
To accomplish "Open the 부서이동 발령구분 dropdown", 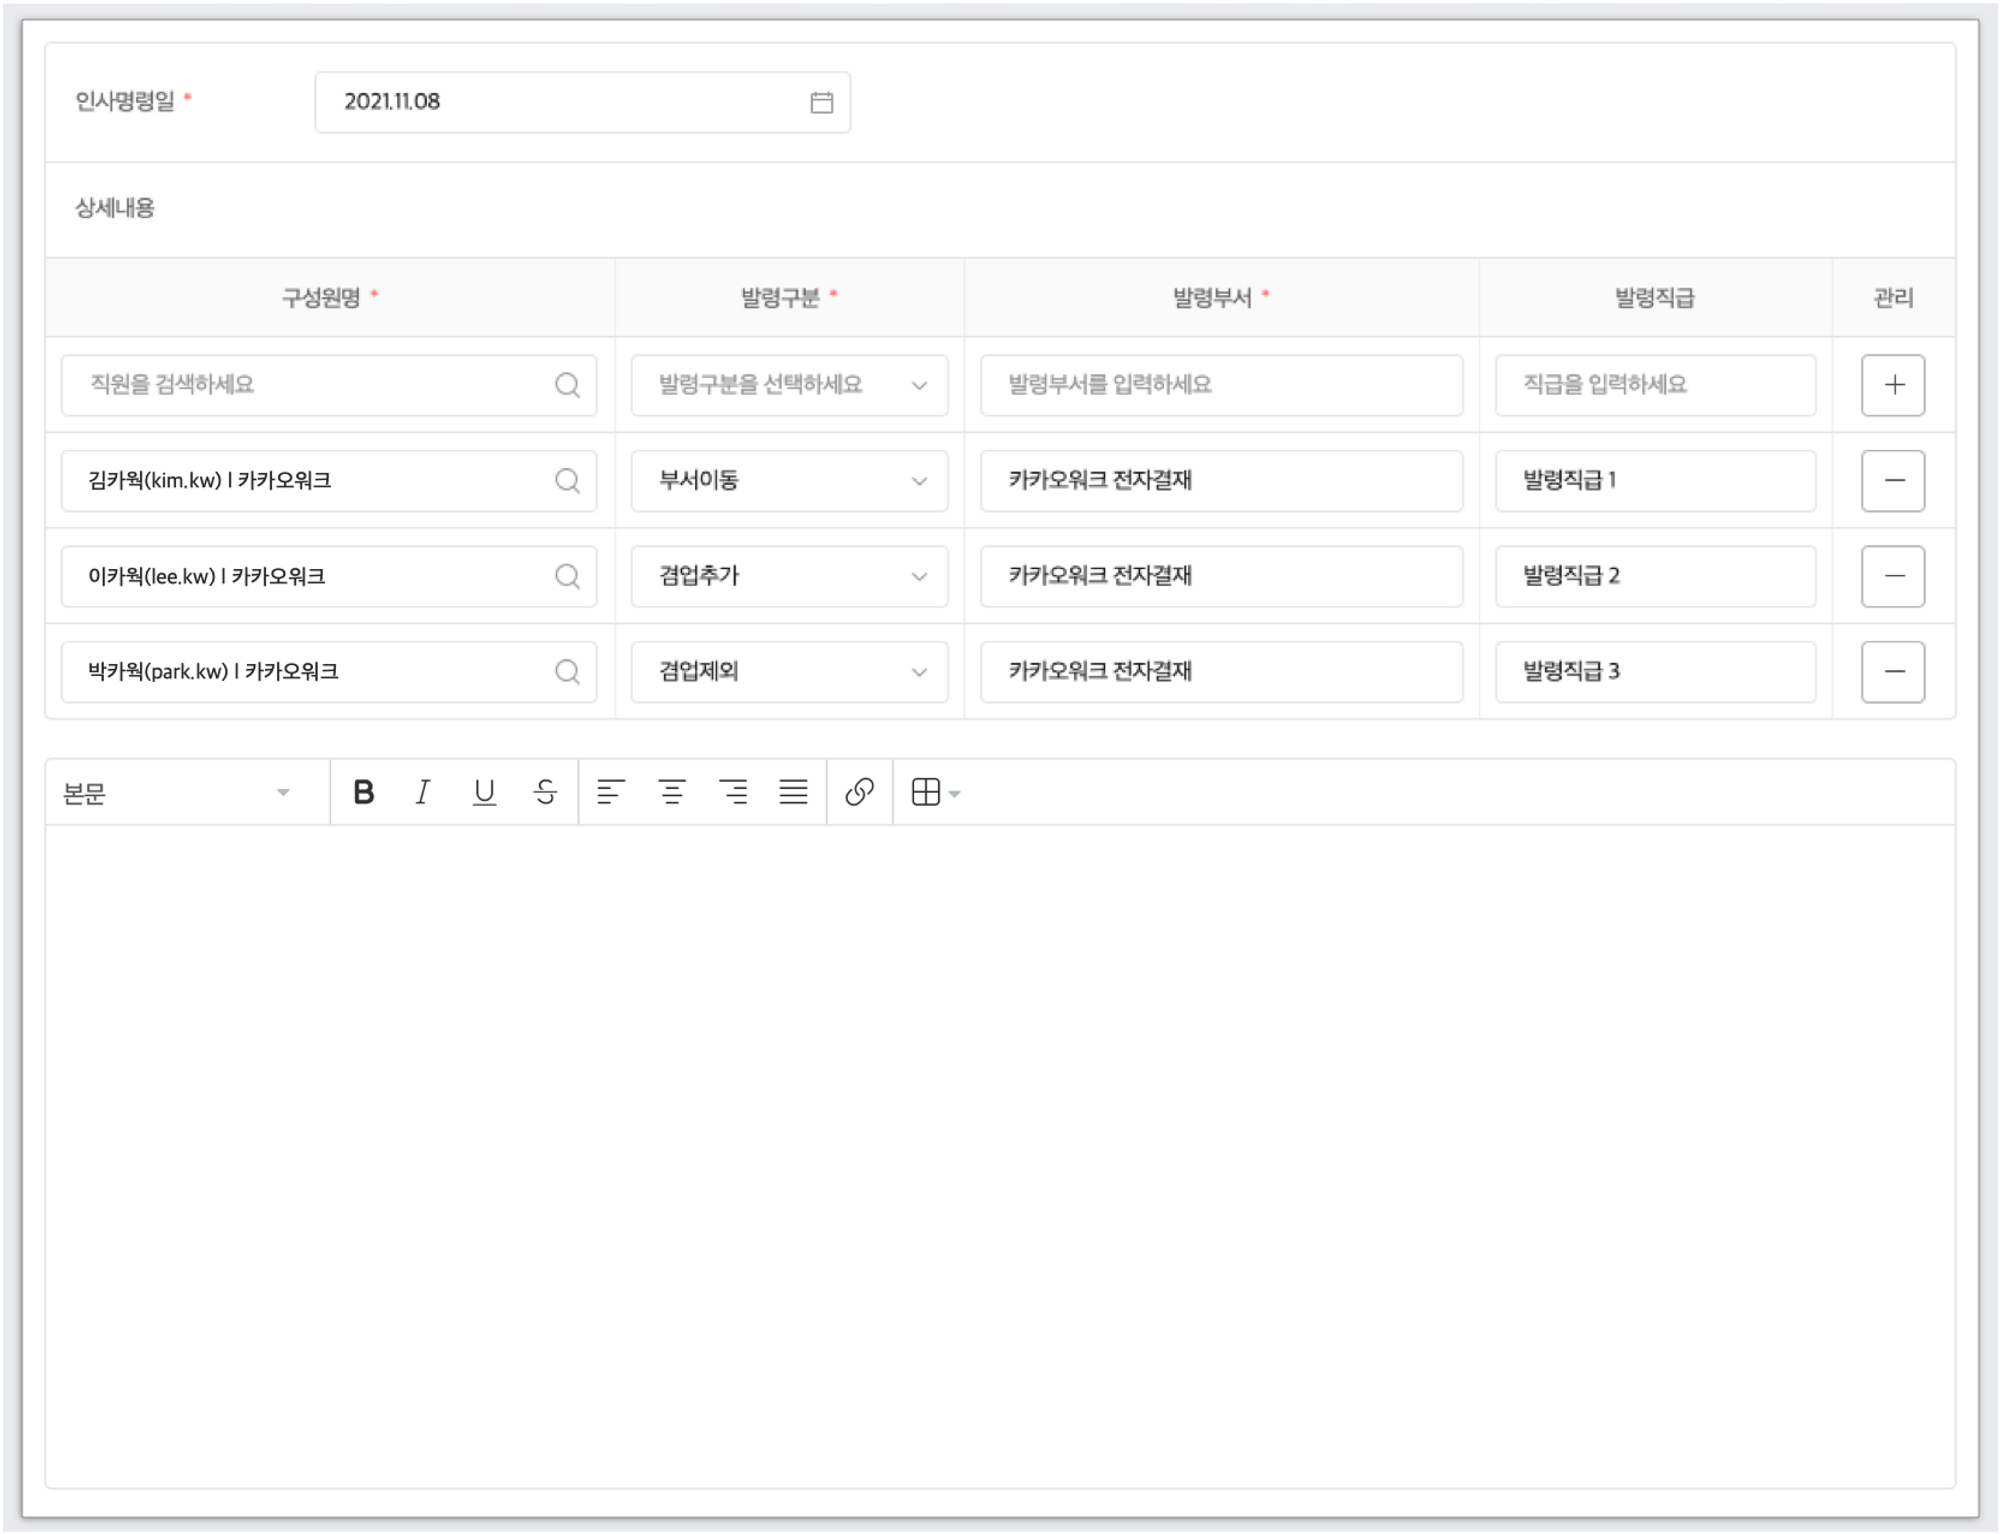I will pyautogui.click(x=789, y=481).
